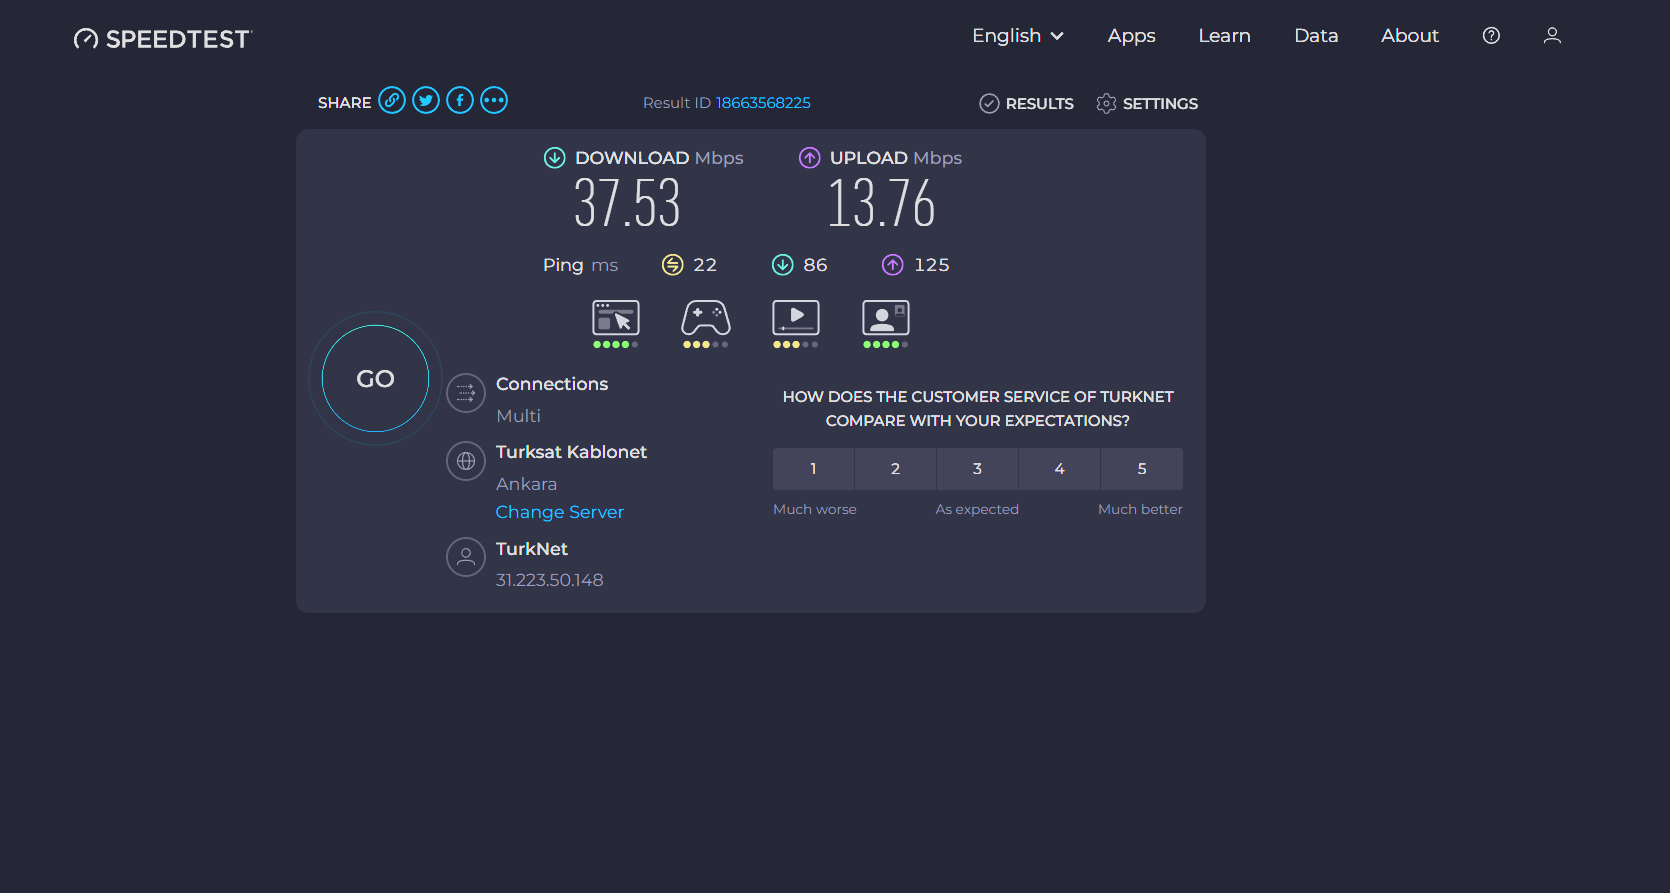
Task: Open the Apps menu
Action: [1132, 36]
